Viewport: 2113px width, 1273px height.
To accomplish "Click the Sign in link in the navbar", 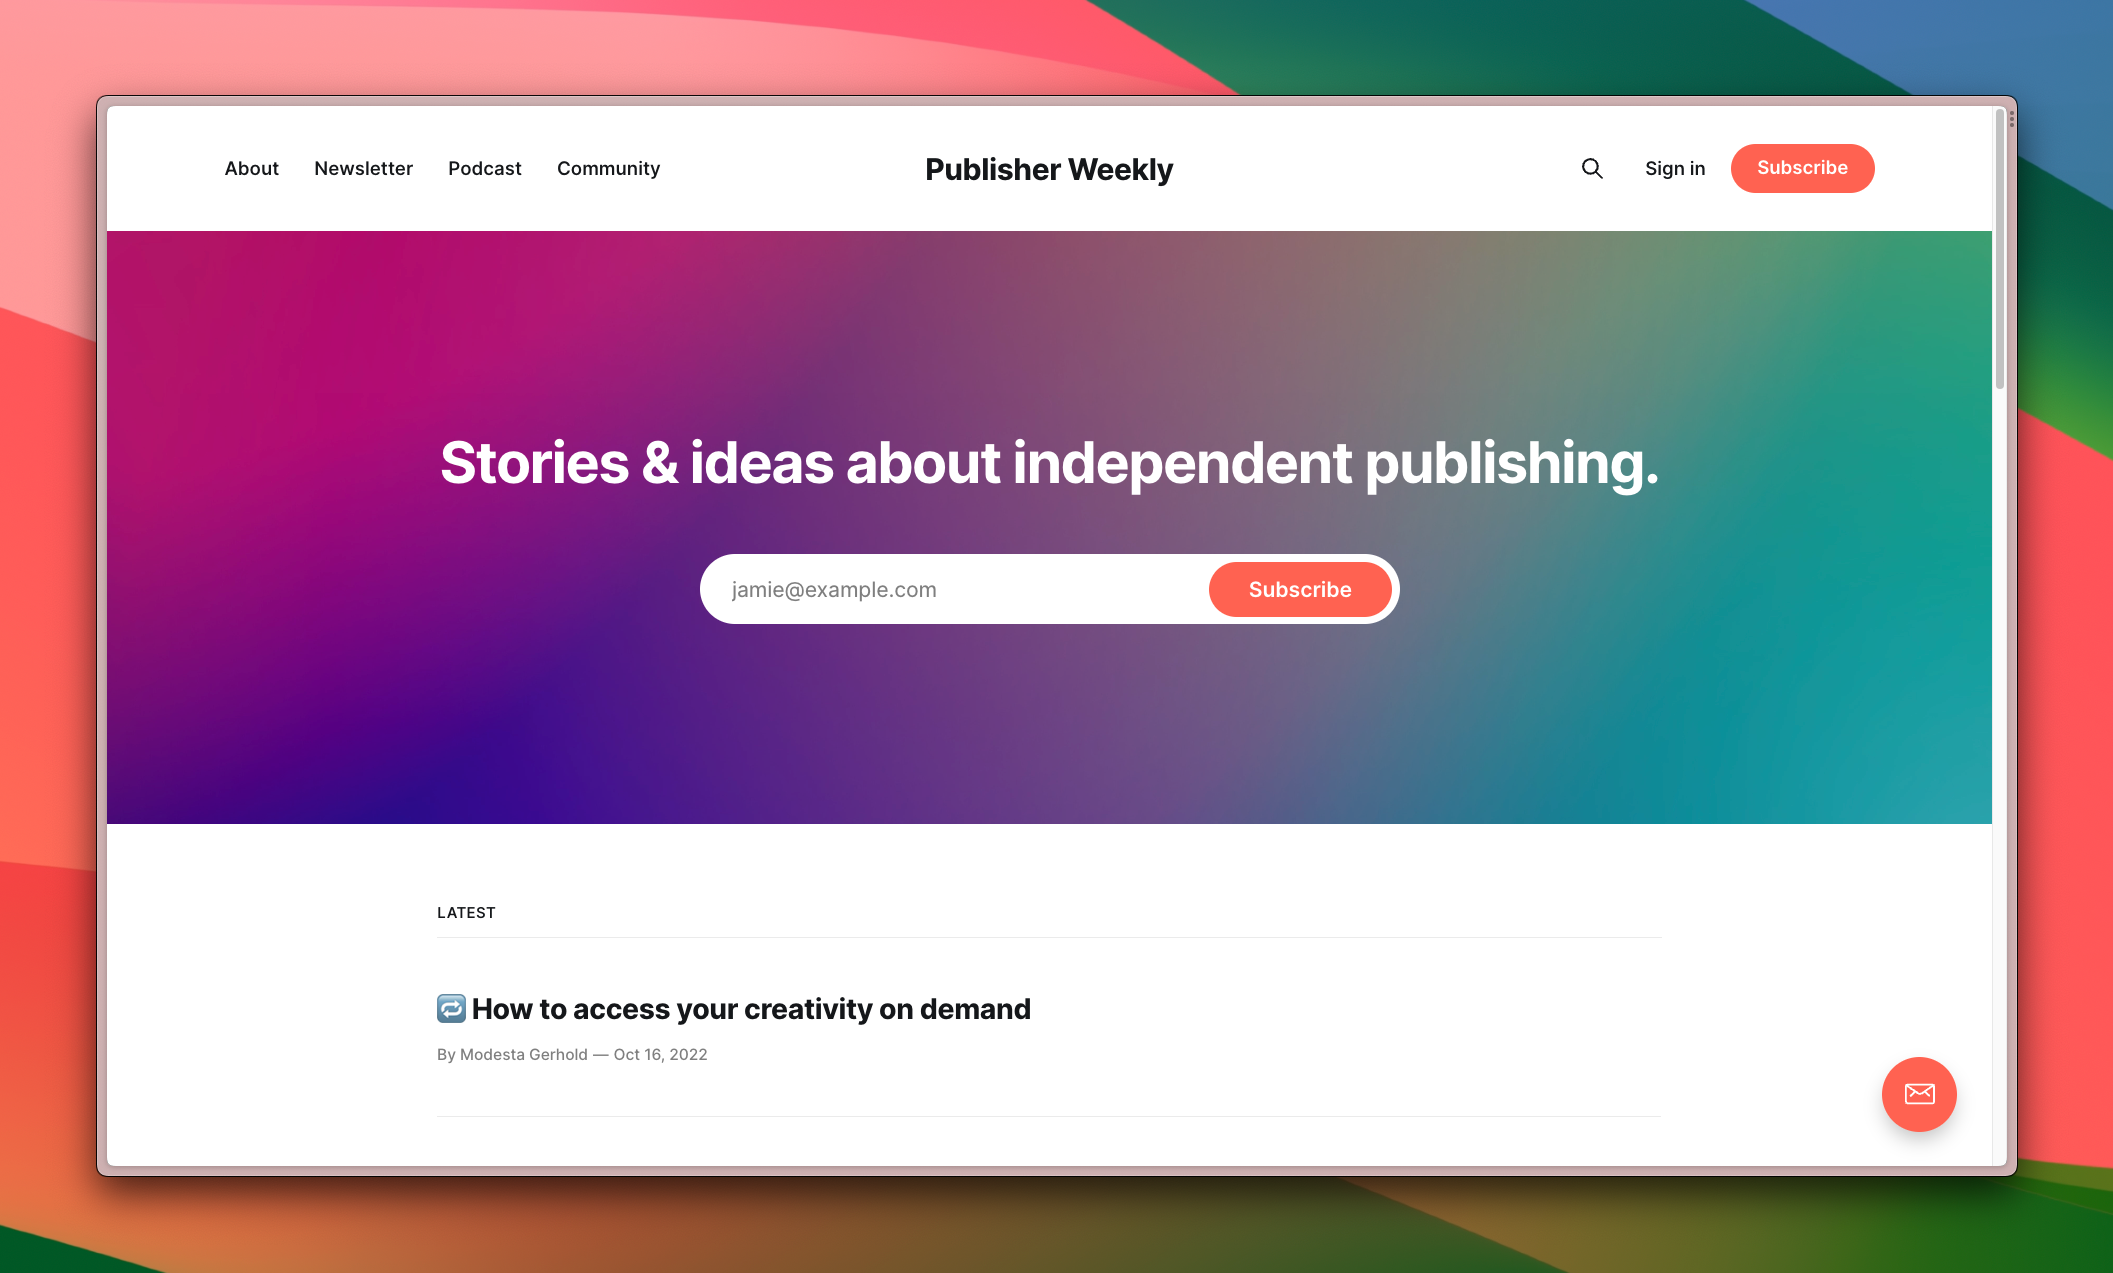I will 1674,168.
